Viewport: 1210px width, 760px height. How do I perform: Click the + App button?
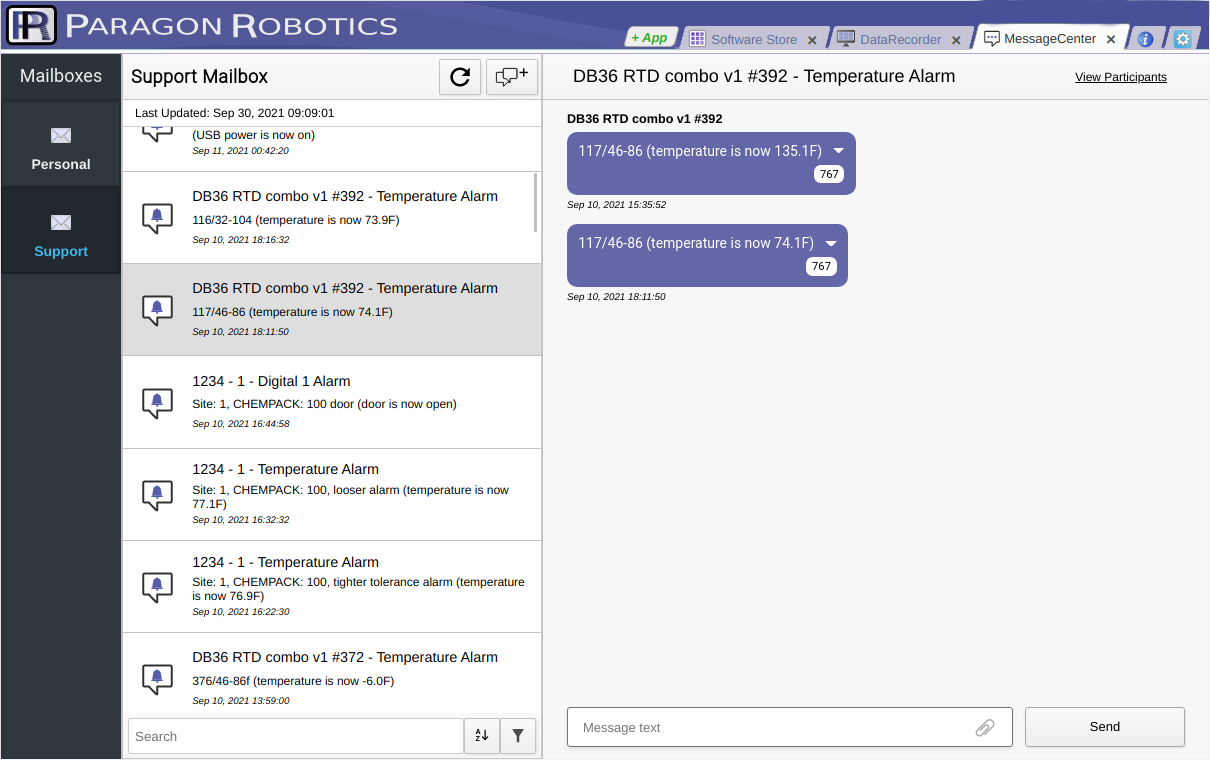[650, 37]
